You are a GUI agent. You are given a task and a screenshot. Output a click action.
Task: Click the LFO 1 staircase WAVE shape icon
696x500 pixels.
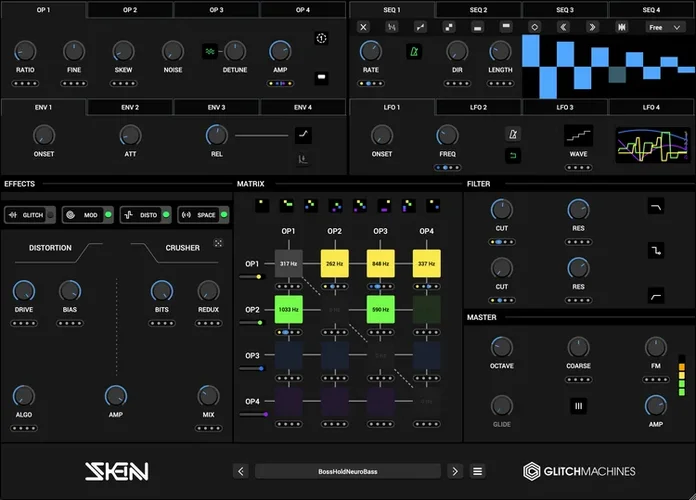click(x=578, y=135)
